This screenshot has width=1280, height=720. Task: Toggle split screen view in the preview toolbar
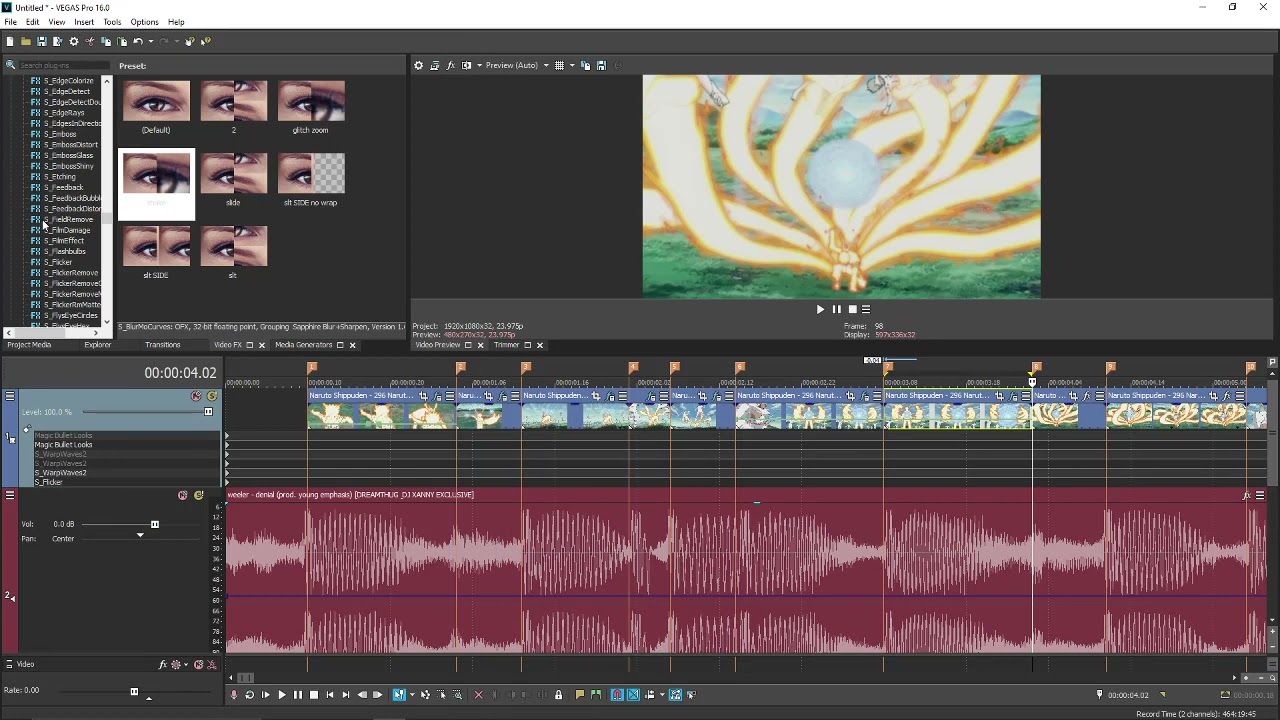pos(466,65)
